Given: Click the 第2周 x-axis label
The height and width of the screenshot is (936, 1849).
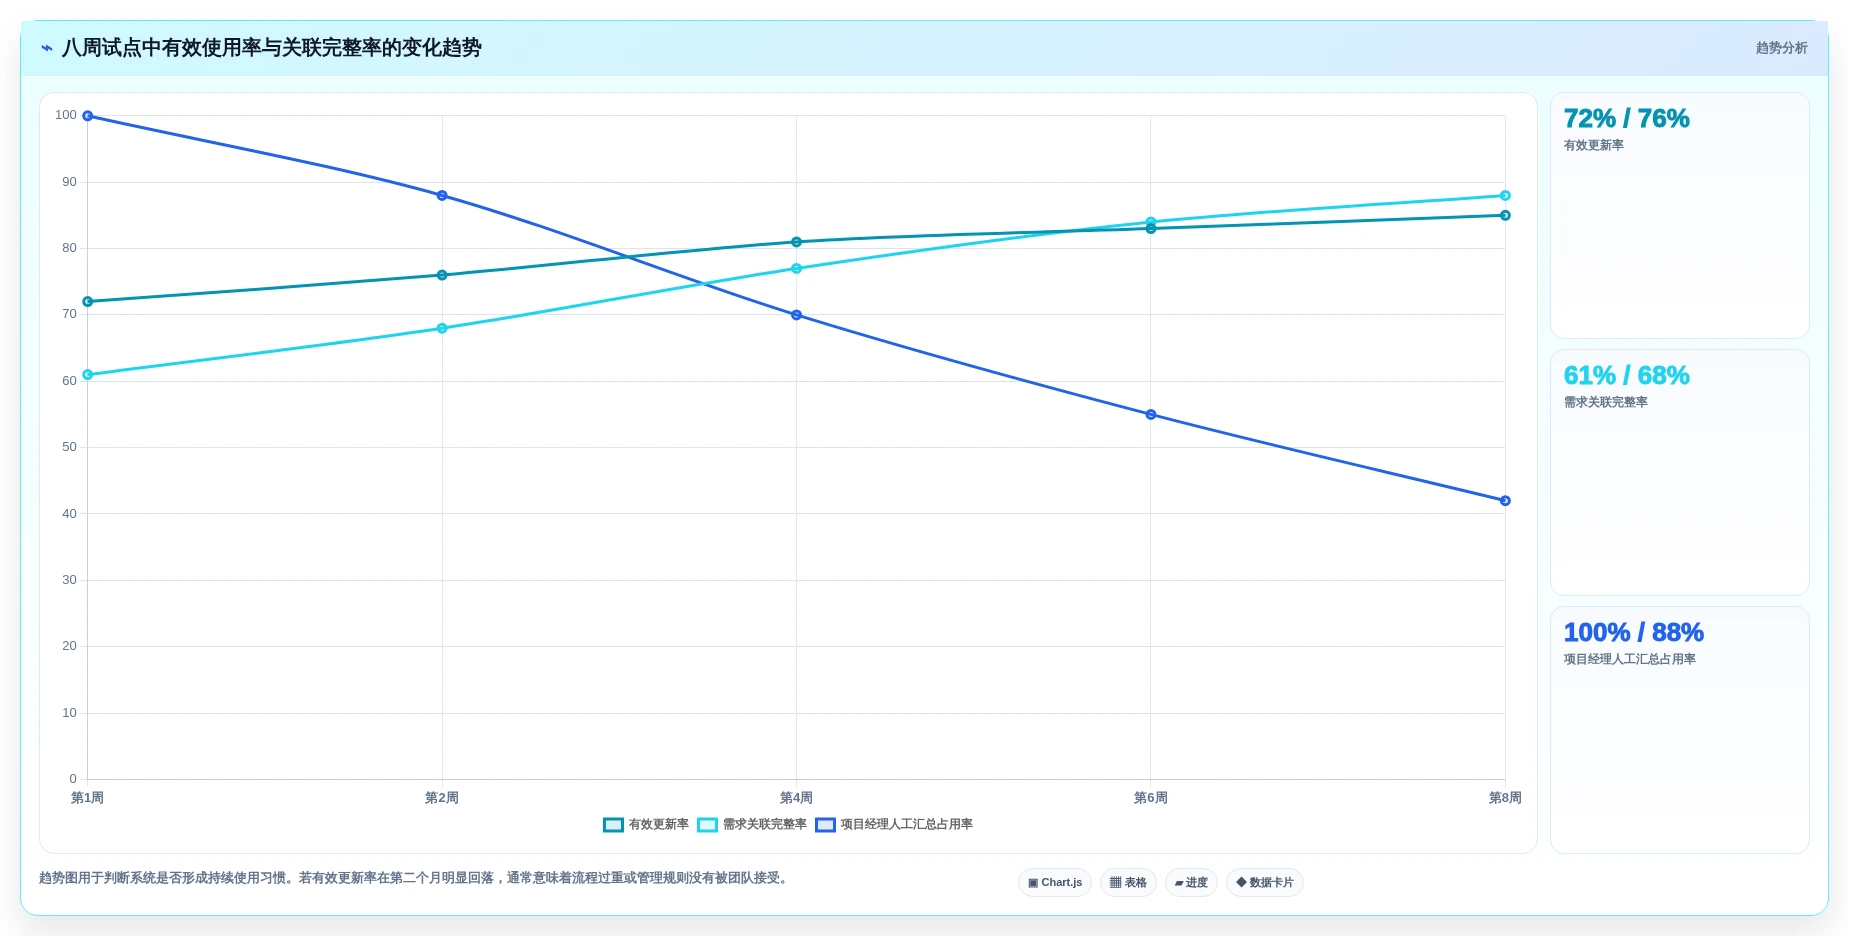Looking at the screenshot, I should tap(442, 798).
